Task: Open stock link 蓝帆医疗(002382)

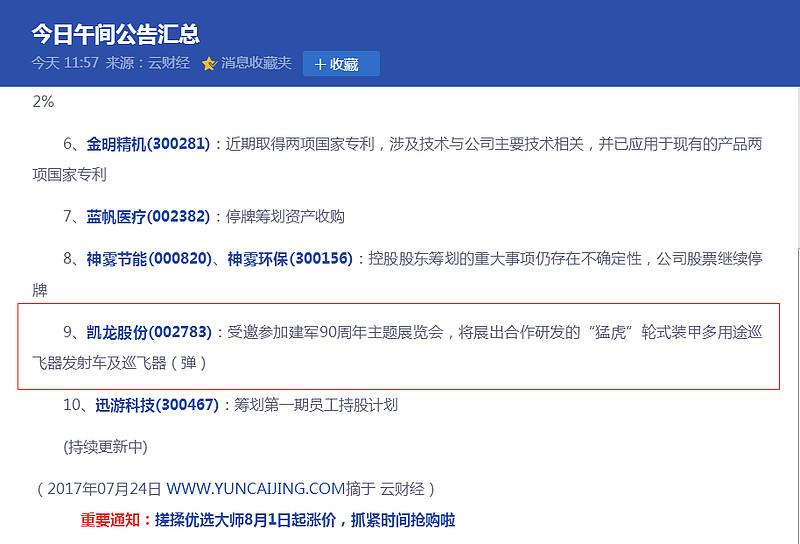Action: click(148, 217)
